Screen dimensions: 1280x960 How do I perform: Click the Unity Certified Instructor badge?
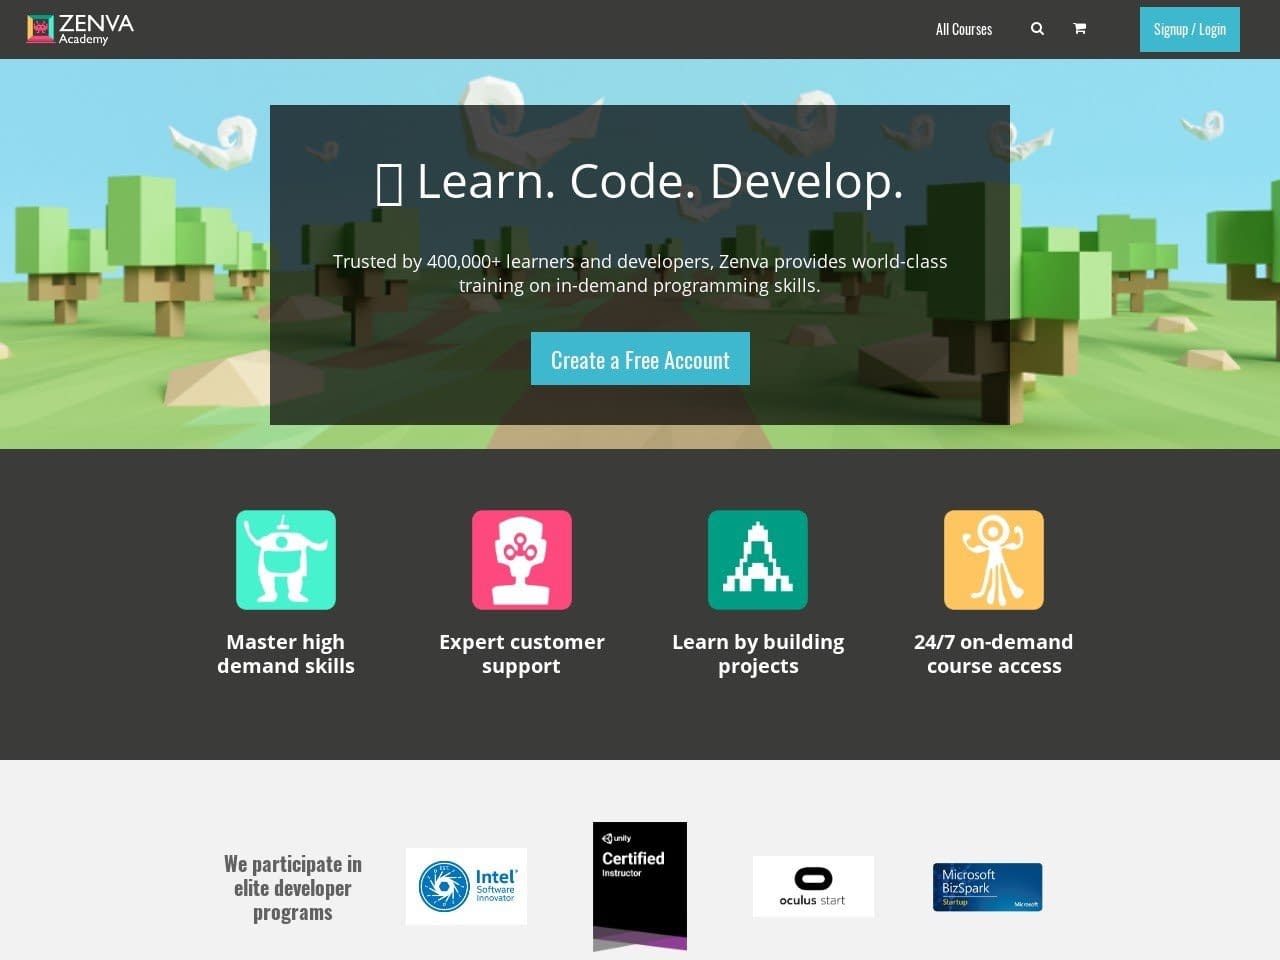click(x=640, y=886)
